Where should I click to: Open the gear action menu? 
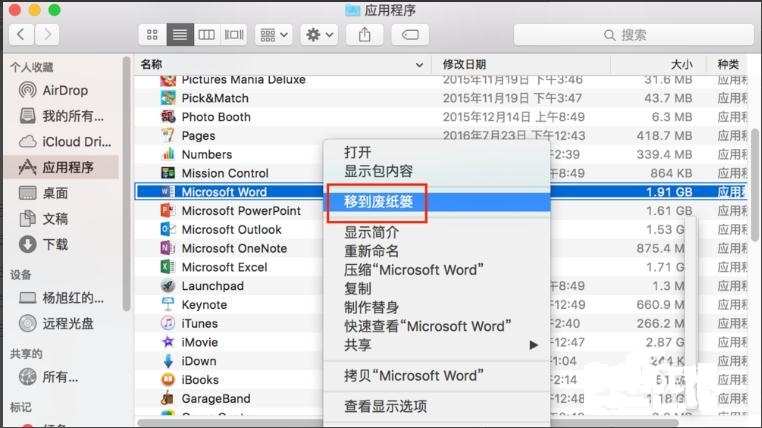pyautogui.click(x=319, y=34)
